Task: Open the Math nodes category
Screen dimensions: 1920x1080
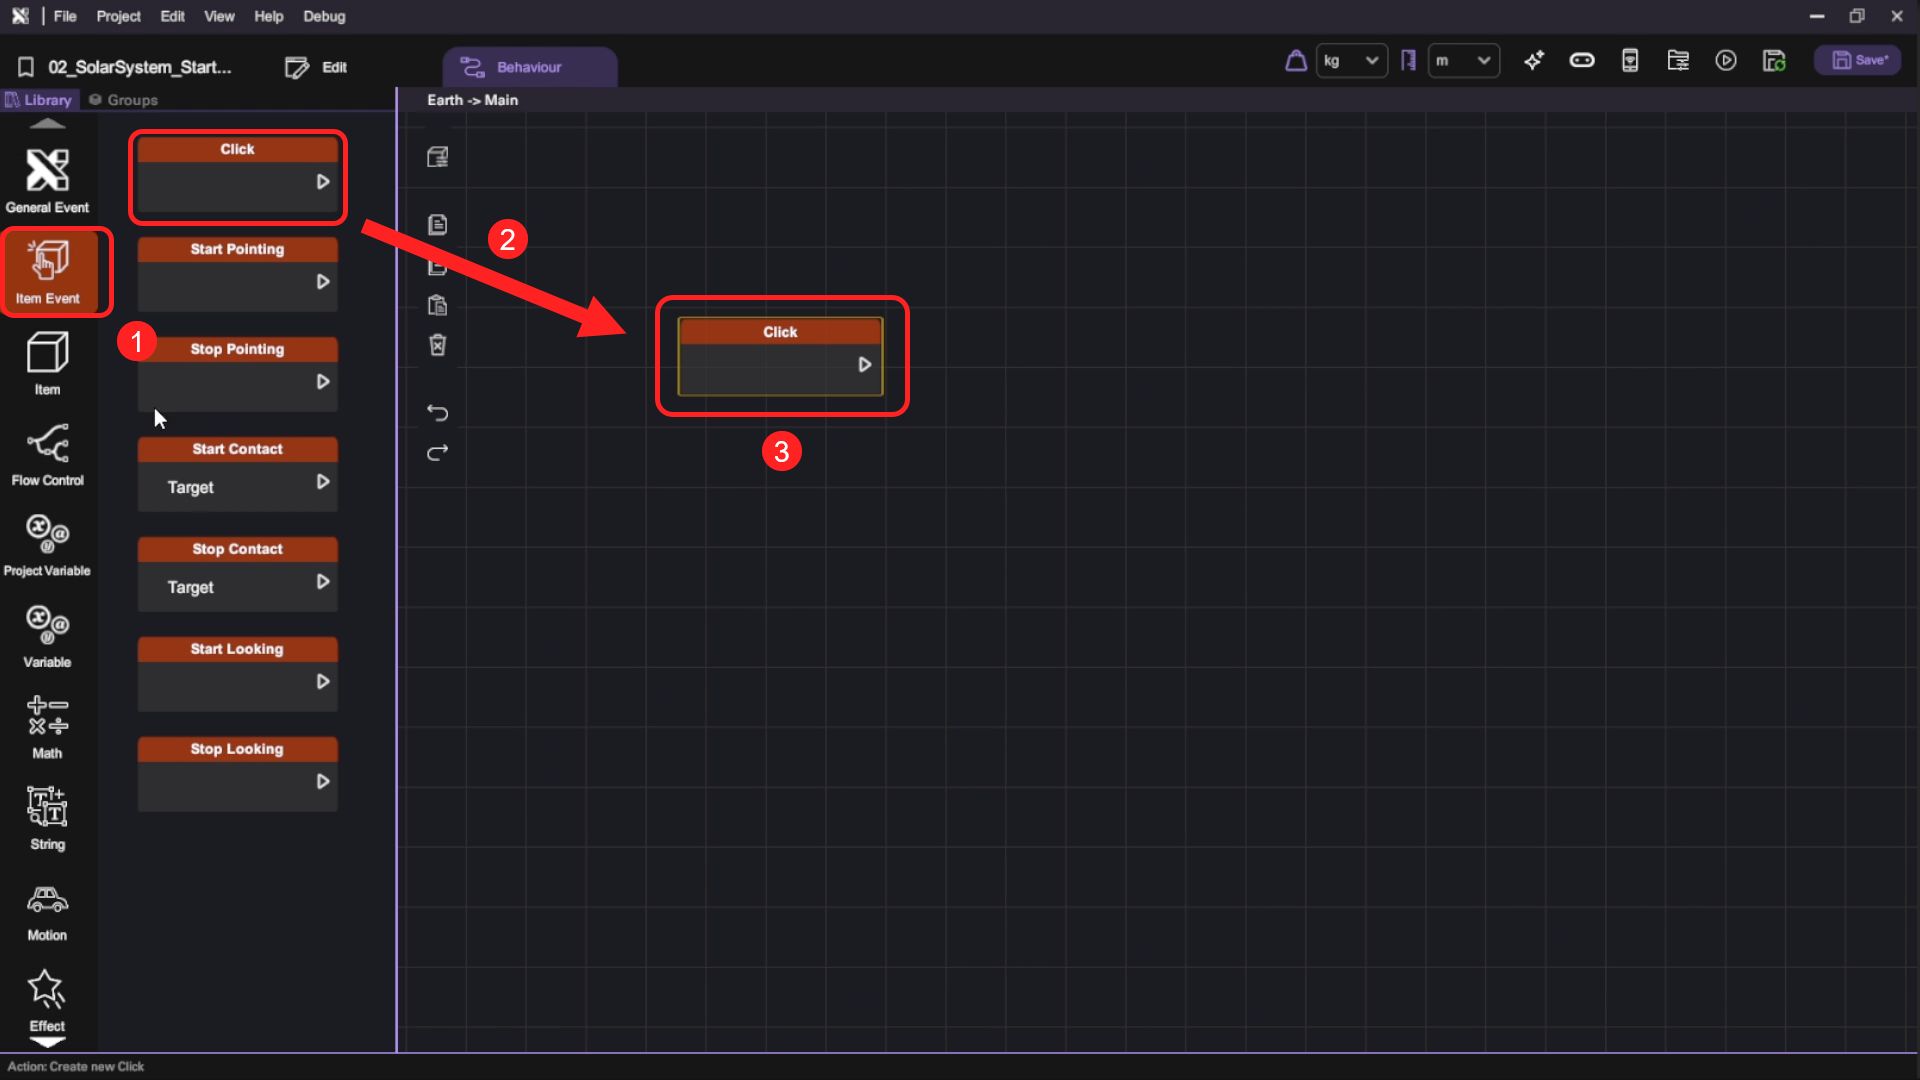Action: [x=47, y=727]
